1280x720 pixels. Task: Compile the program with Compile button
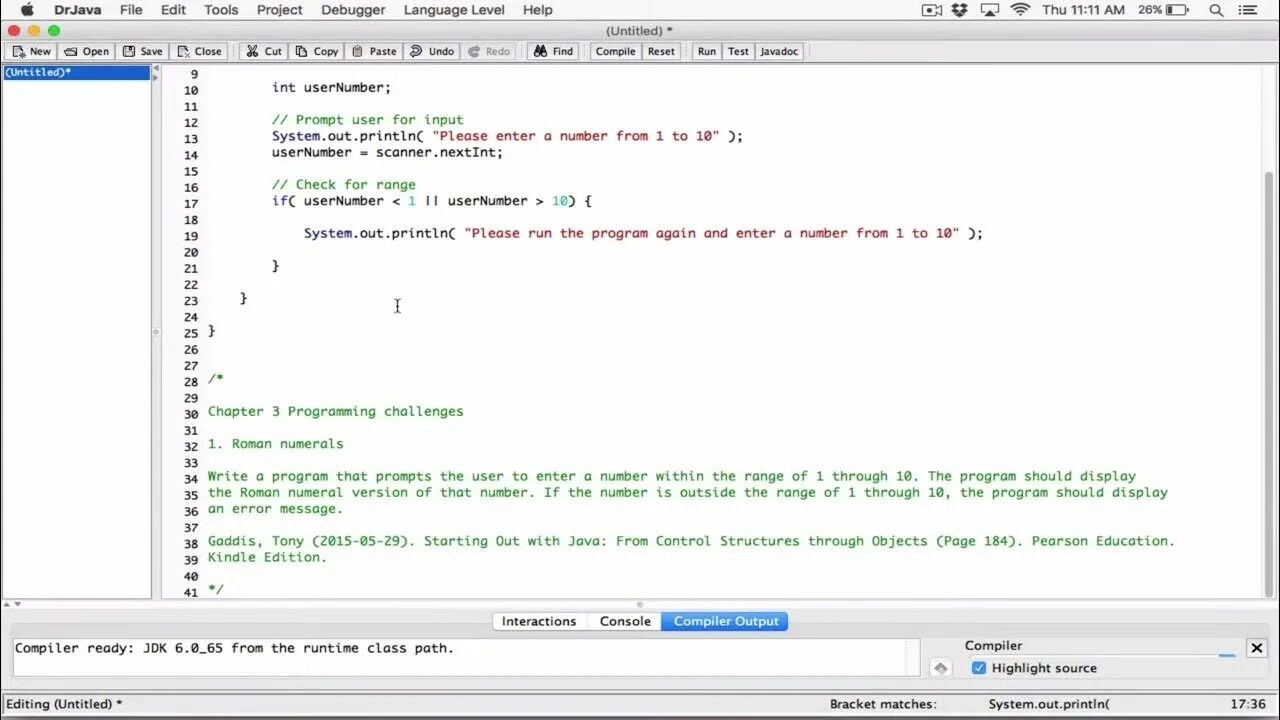615,51
